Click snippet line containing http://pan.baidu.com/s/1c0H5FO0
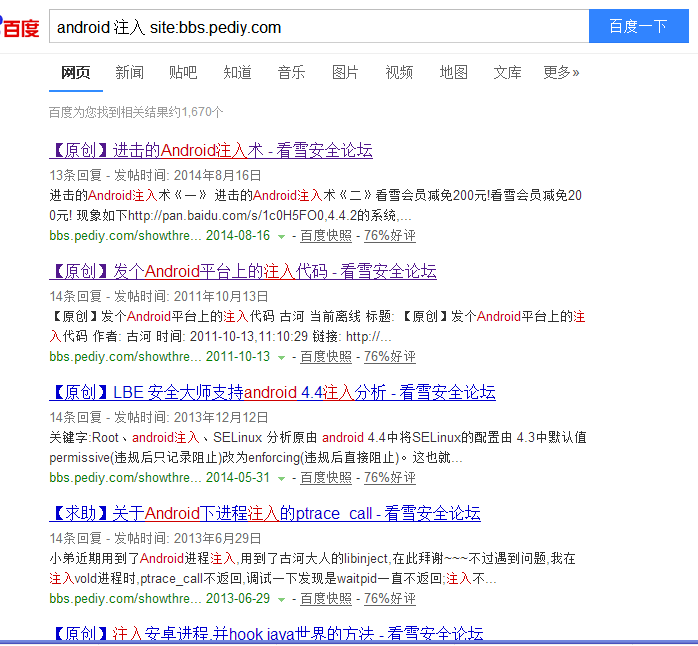The image size is (698, 646). coord(231,215)
